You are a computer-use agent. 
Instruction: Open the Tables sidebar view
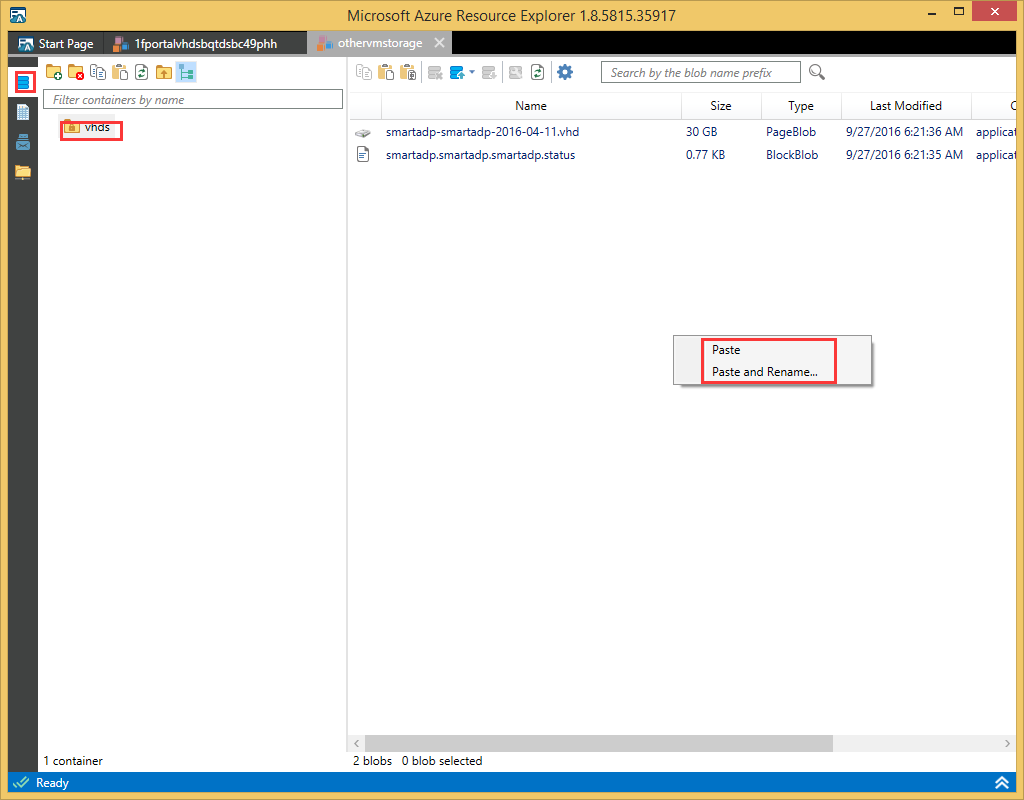[23, 112]
